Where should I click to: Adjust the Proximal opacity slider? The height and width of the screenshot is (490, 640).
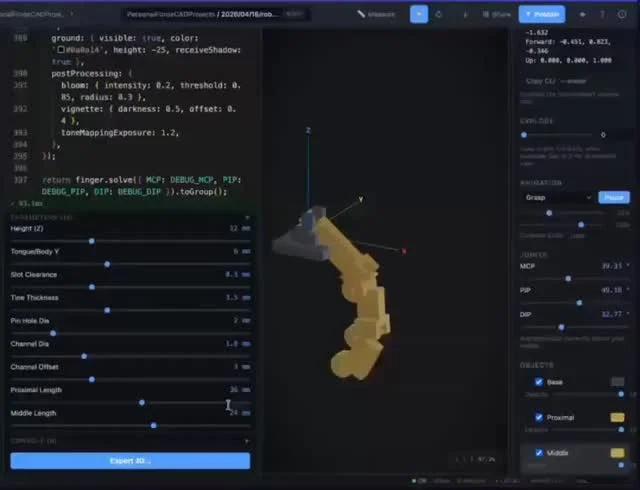tap(588, 430)
